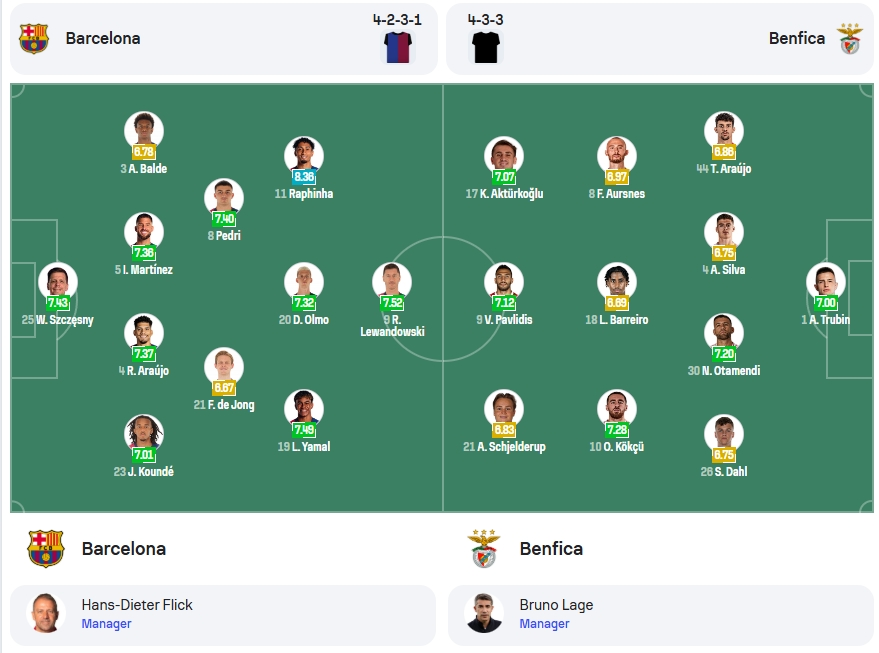This screenshot has width=879, height=653.
Task: Select R. Lewandowski's player photo
Action: (392, 281)
